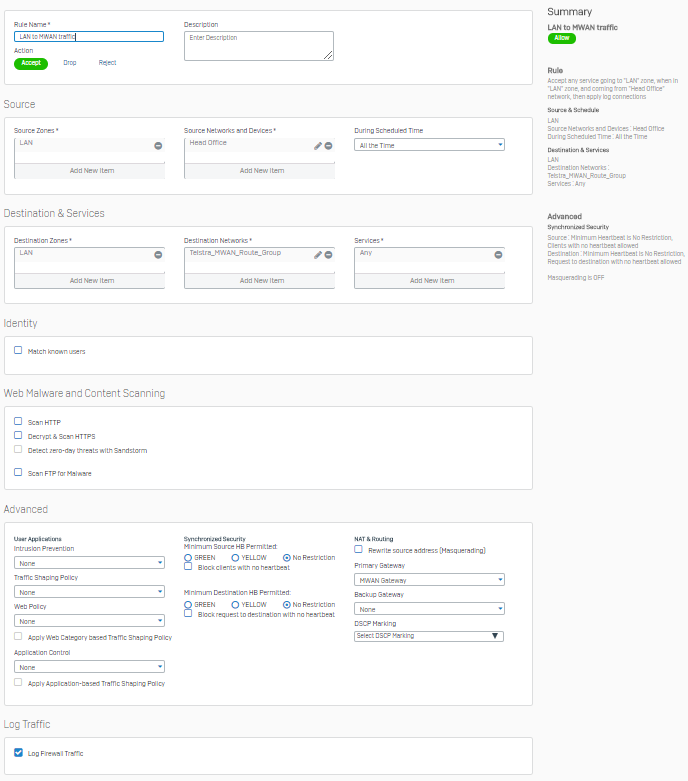The height and width of the screenshot is (781, 688).
Task: Select the Drop action
Action: click(x=69, y=63)
